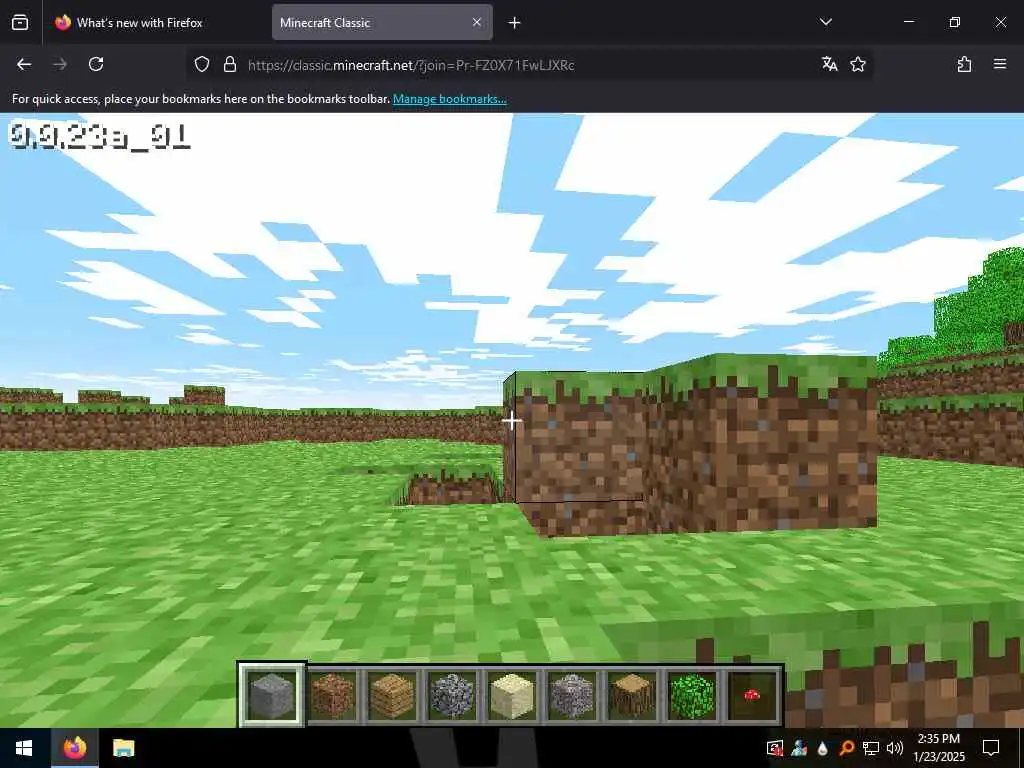Select the wooden planks block in hotbar

(x=392, y=696)
